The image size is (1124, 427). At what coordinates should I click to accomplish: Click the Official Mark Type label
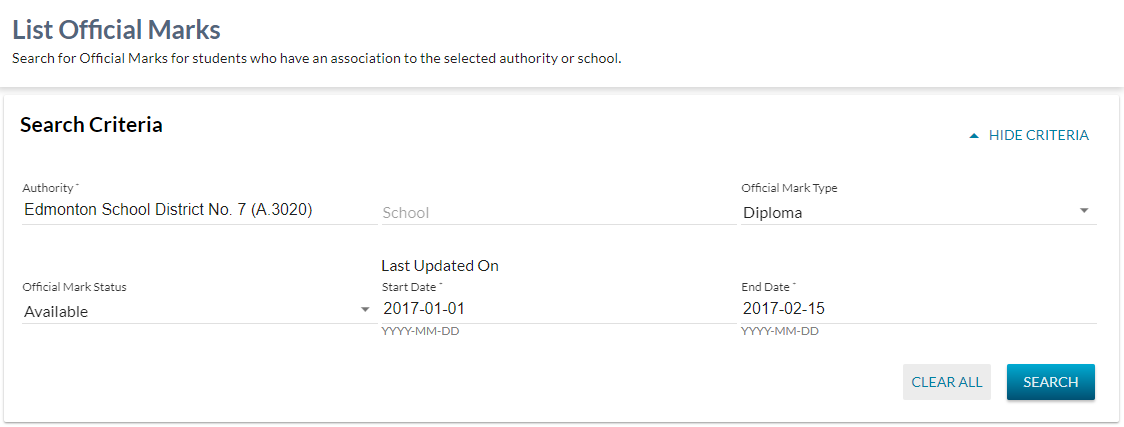[x=789, y=188]
